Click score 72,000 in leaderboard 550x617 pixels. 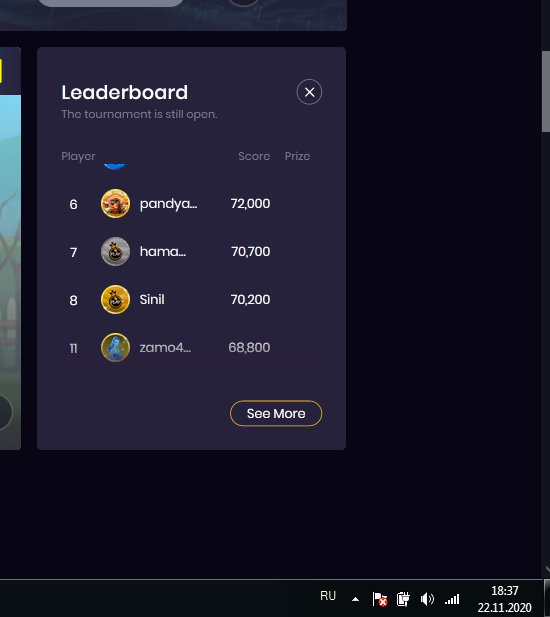click(x=250, y=203)
